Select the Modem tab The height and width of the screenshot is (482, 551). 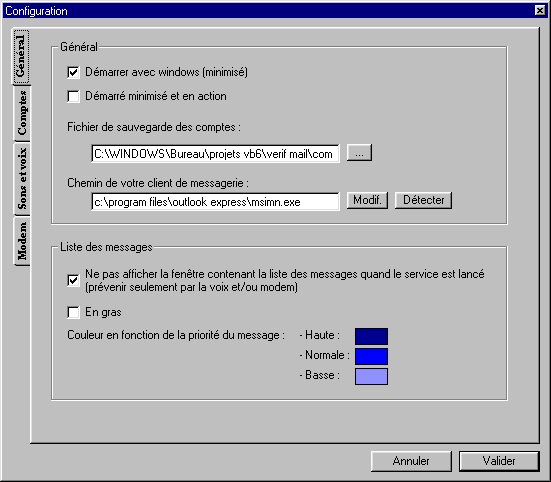21,241
